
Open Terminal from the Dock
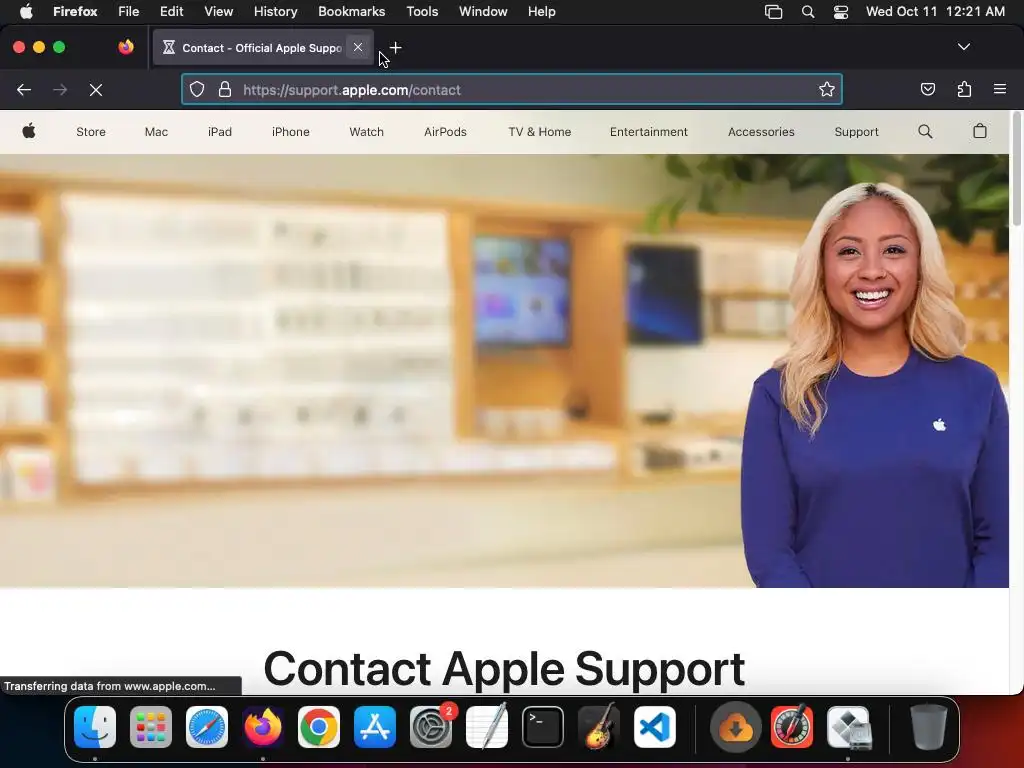click(543, 727)
